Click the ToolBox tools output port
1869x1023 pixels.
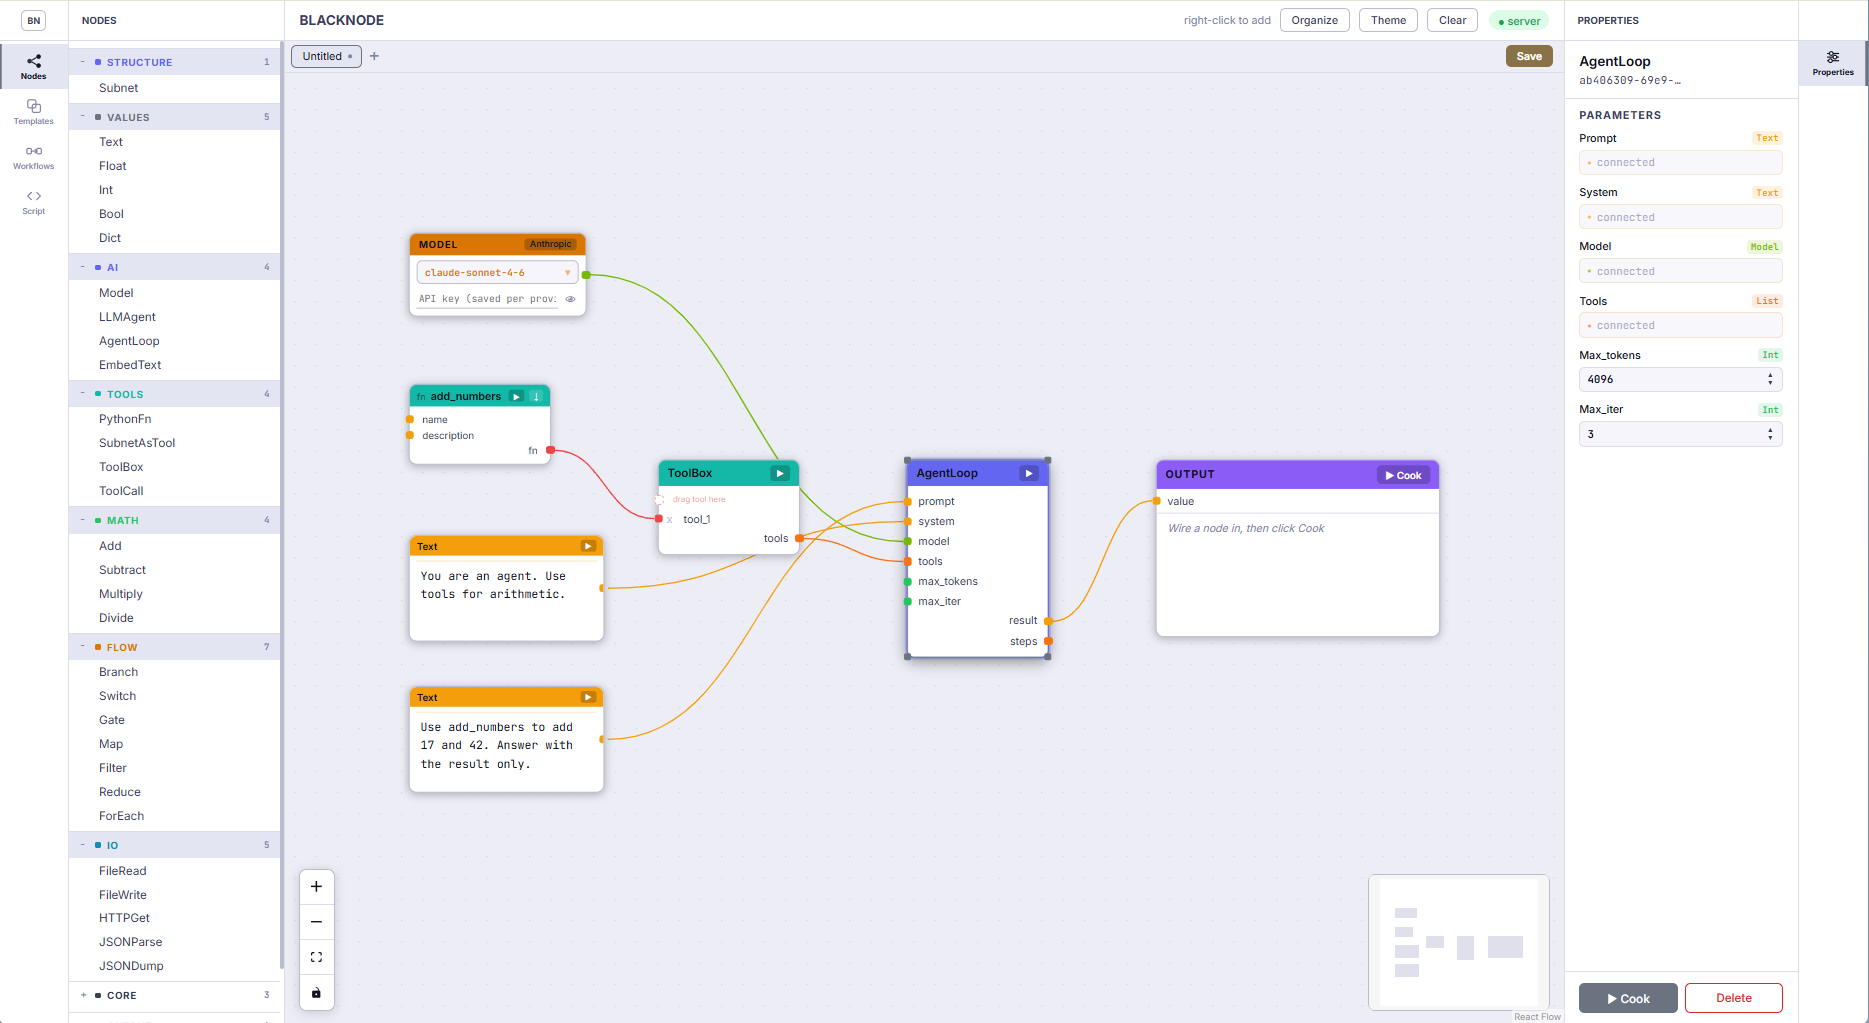pos(799,538)
